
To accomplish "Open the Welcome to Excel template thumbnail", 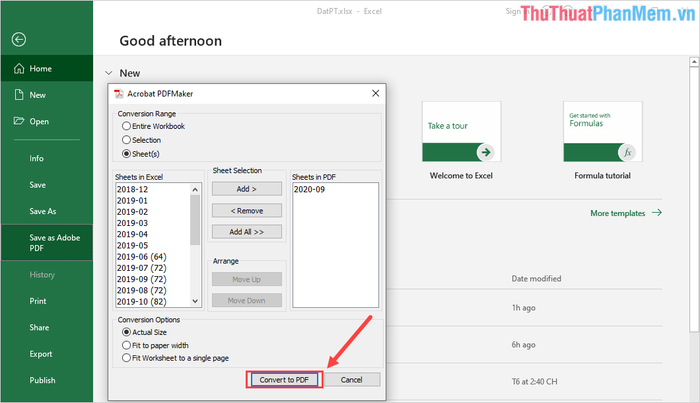I will coord(462,132).
